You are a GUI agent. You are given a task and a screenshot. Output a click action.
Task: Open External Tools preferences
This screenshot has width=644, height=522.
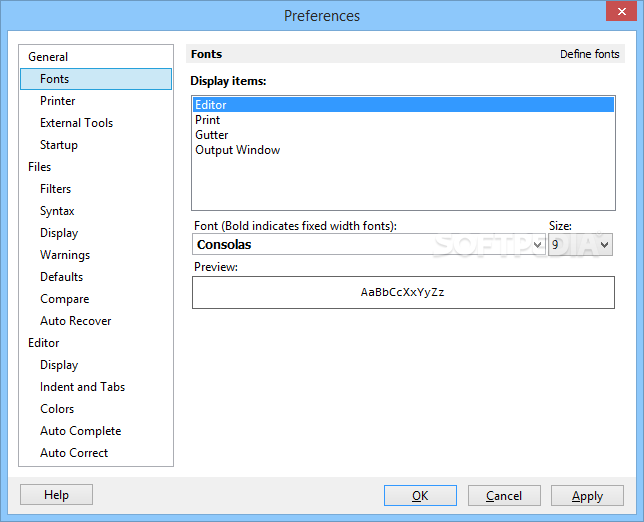(76, 123)
